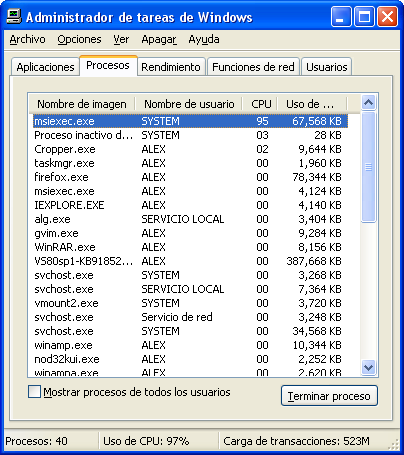The image size is (404, 455).
Task: Select the firefox.exe process row
Action: (190, 177)
